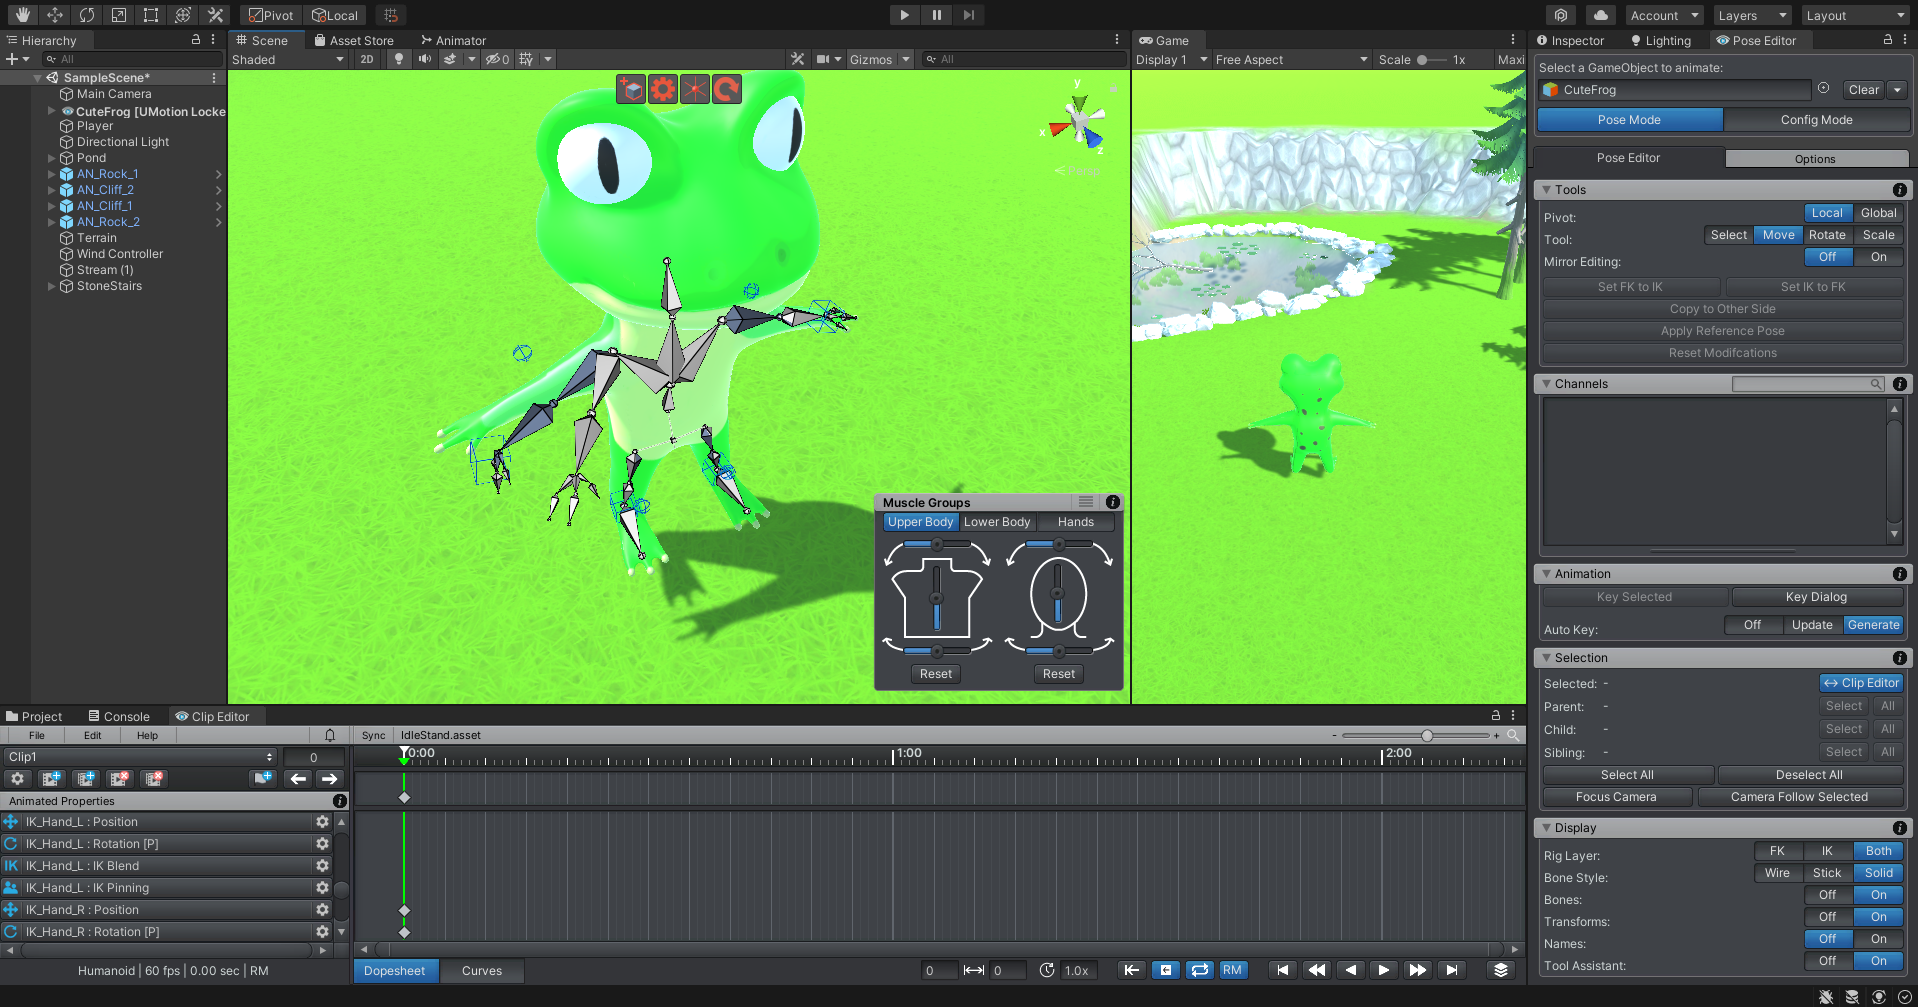This screenshot has width=1918, height=1007.
Task: Open the Lighting tab
Action: pos(1660,40)
